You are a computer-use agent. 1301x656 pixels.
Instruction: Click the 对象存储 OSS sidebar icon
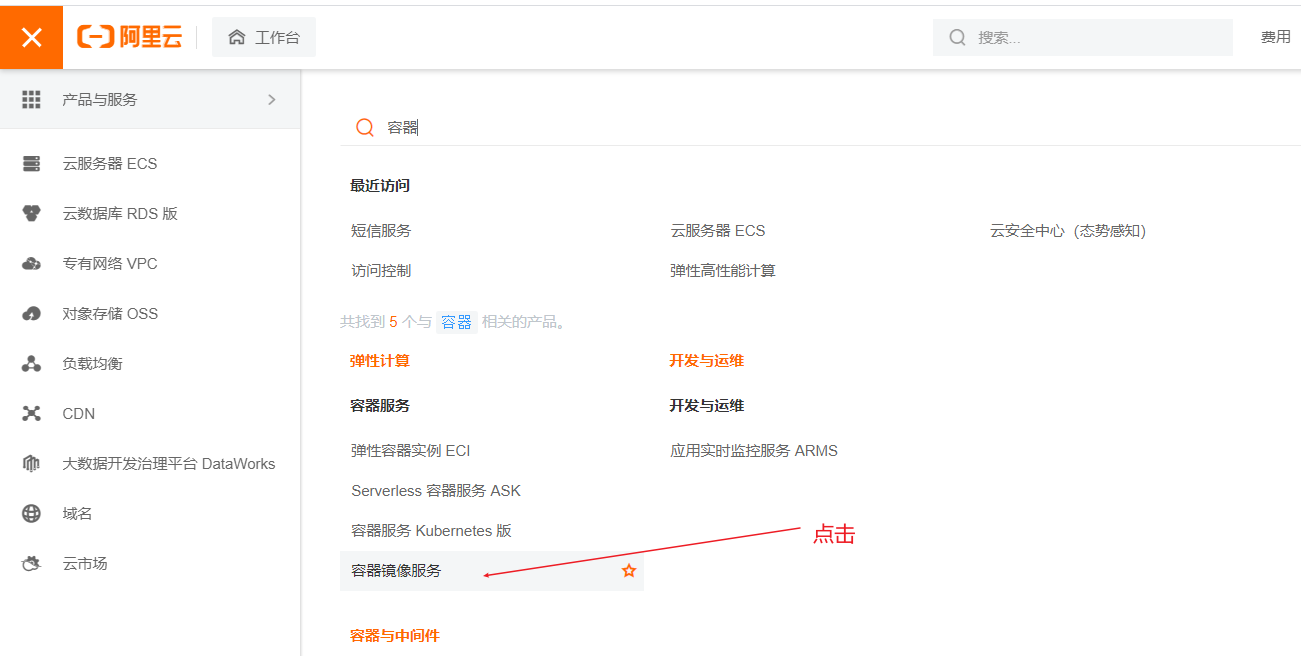31,313
